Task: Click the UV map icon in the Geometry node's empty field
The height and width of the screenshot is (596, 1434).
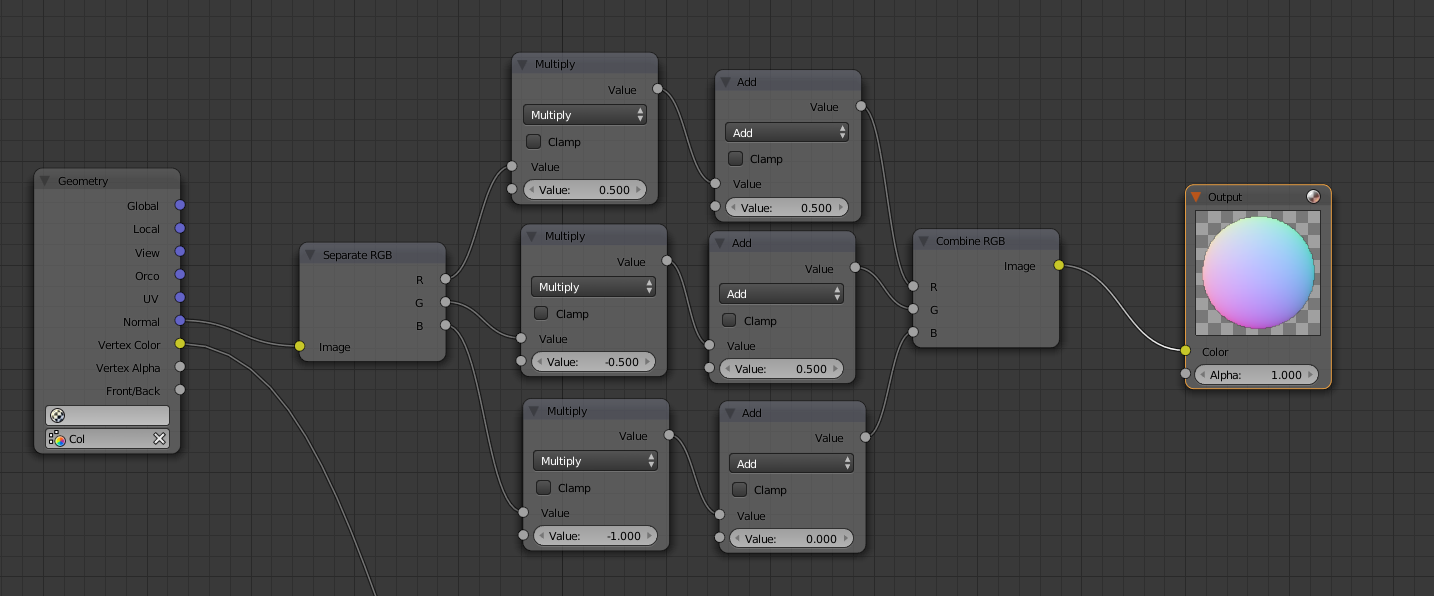Action: point(57,415)
